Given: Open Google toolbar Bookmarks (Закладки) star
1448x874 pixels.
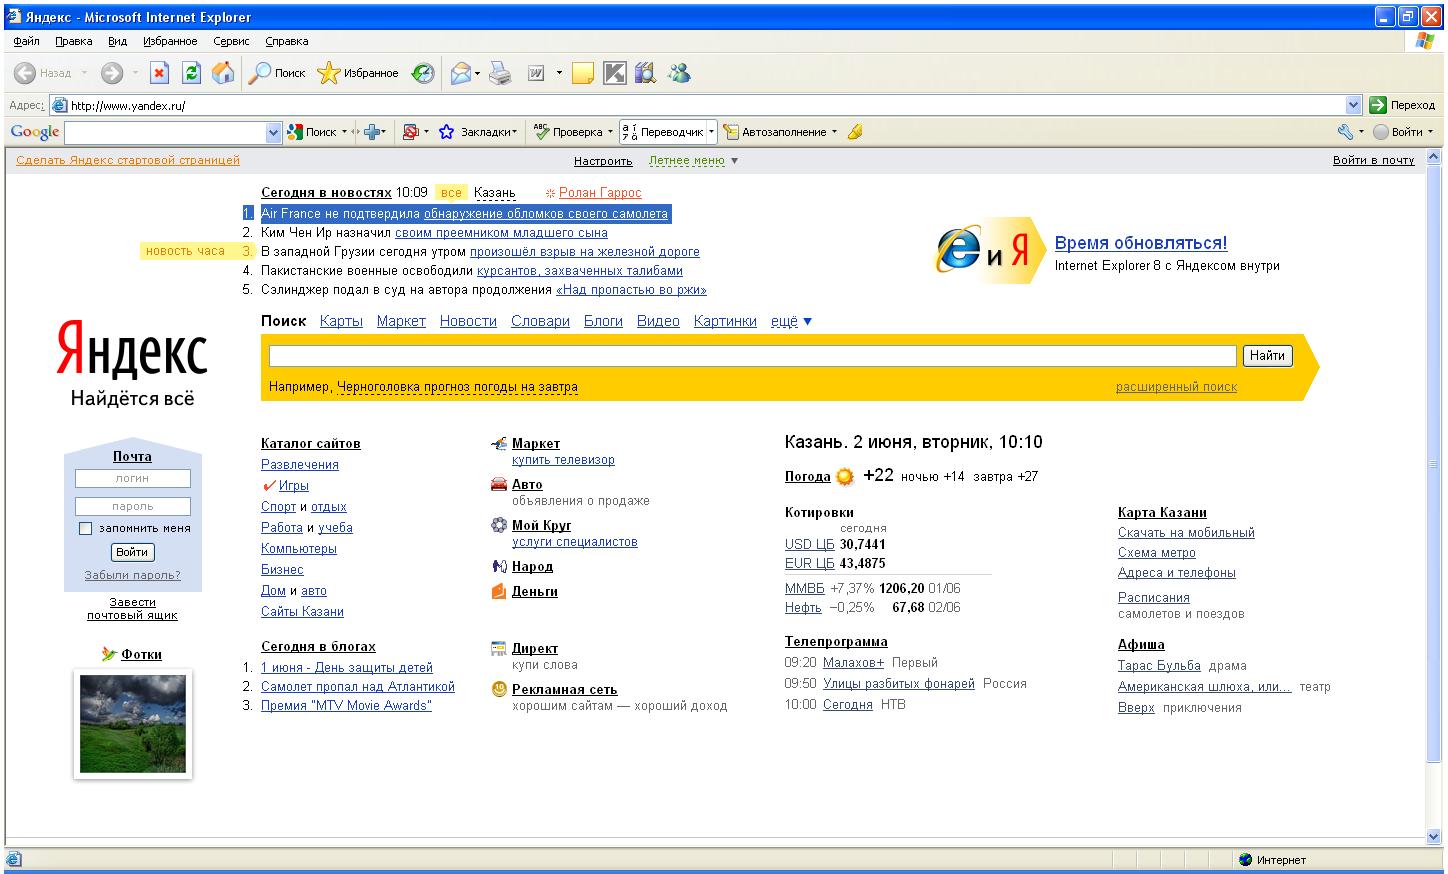Looking at the screenshot, I should [x=476, y=132].
